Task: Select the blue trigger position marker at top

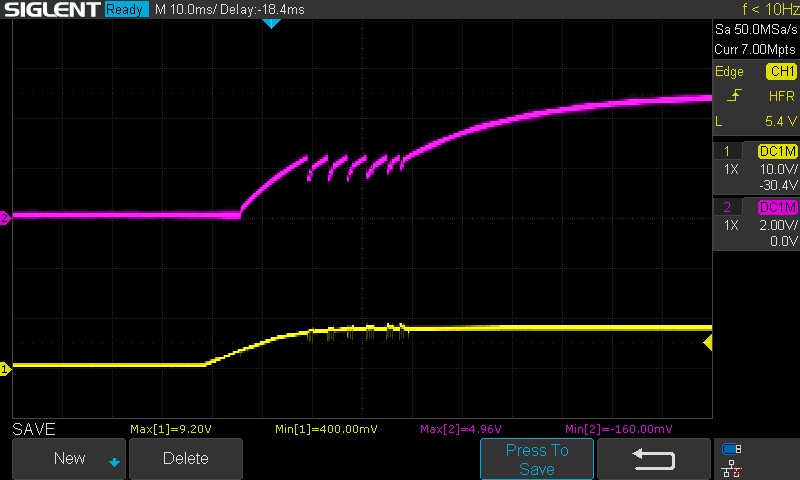Action: click(271, 23)
